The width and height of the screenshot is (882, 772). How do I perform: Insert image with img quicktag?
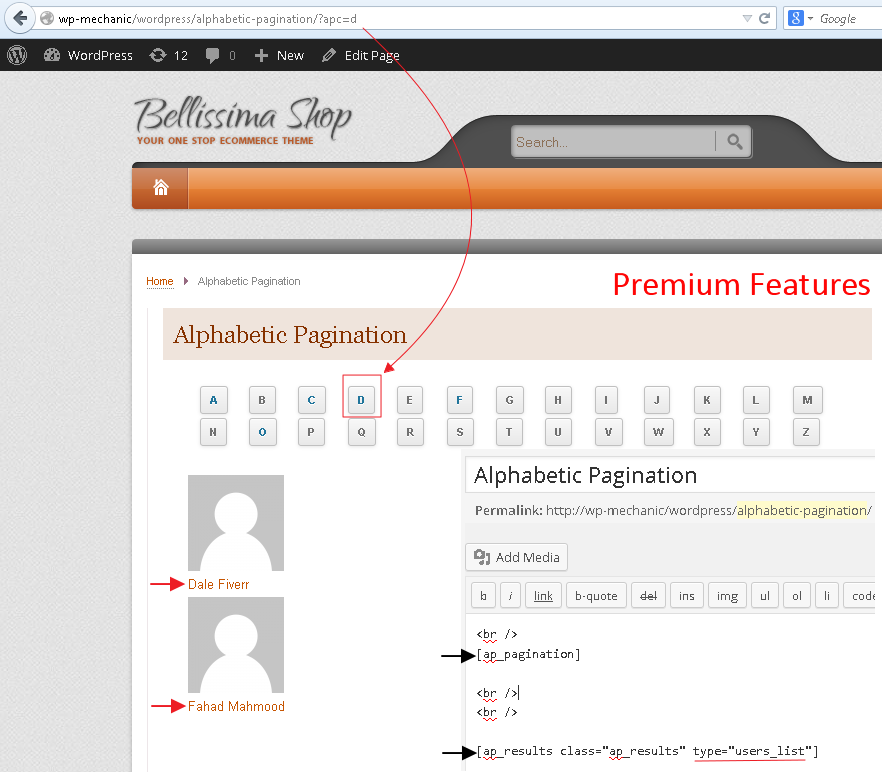[727, 596]
